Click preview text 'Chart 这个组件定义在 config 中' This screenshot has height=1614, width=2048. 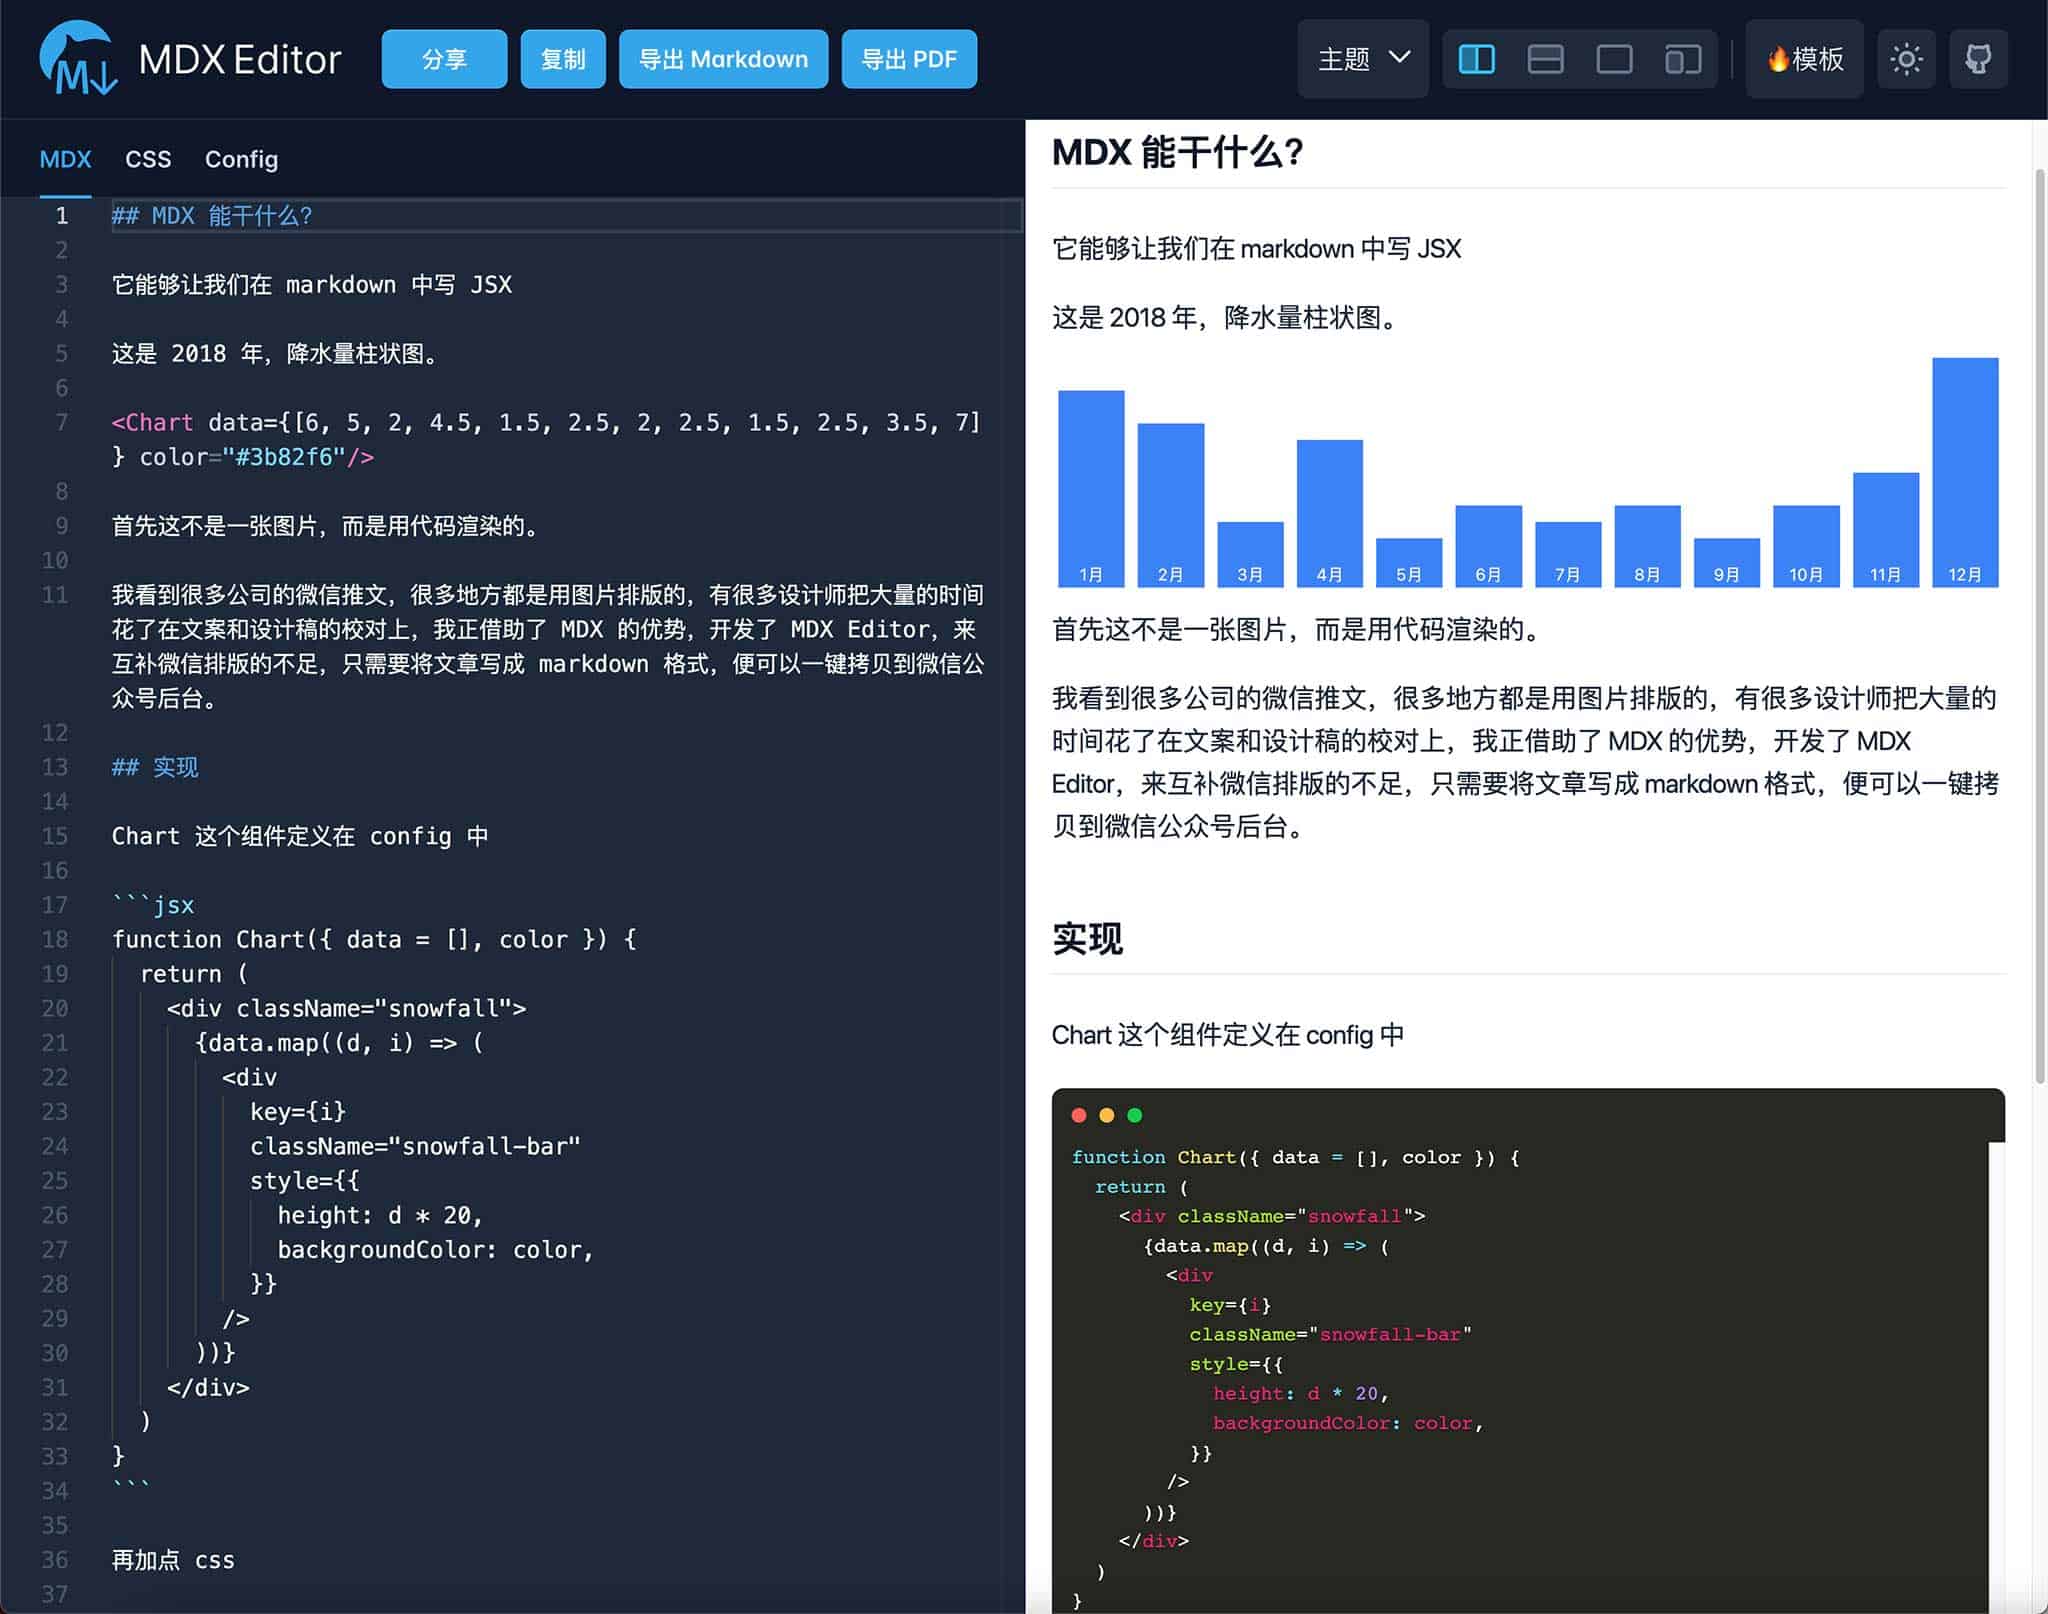click(x=1228, y=1034)
